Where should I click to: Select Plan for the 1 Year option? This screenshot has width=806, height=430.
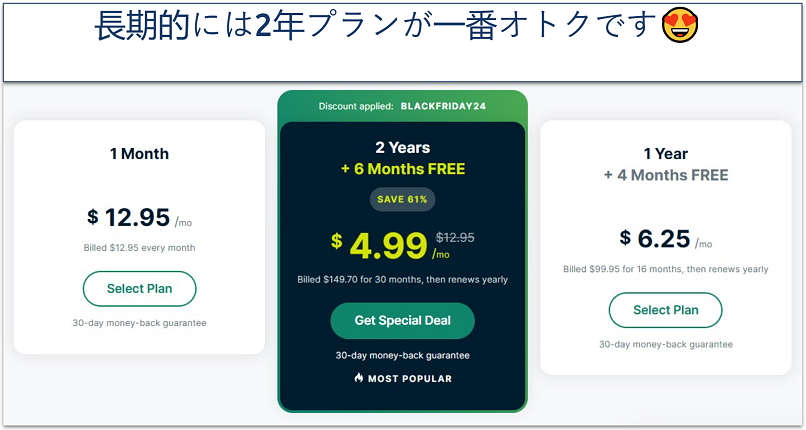coord(665,310)
